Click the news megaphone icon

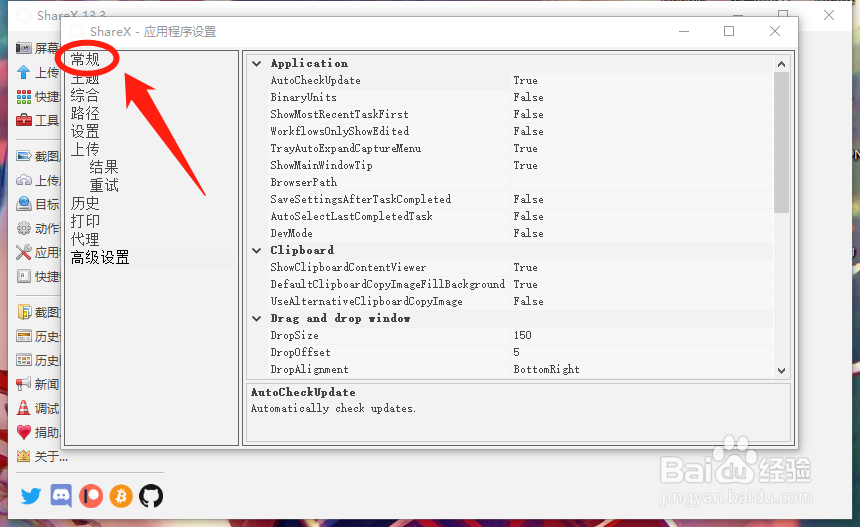point(24,384)
